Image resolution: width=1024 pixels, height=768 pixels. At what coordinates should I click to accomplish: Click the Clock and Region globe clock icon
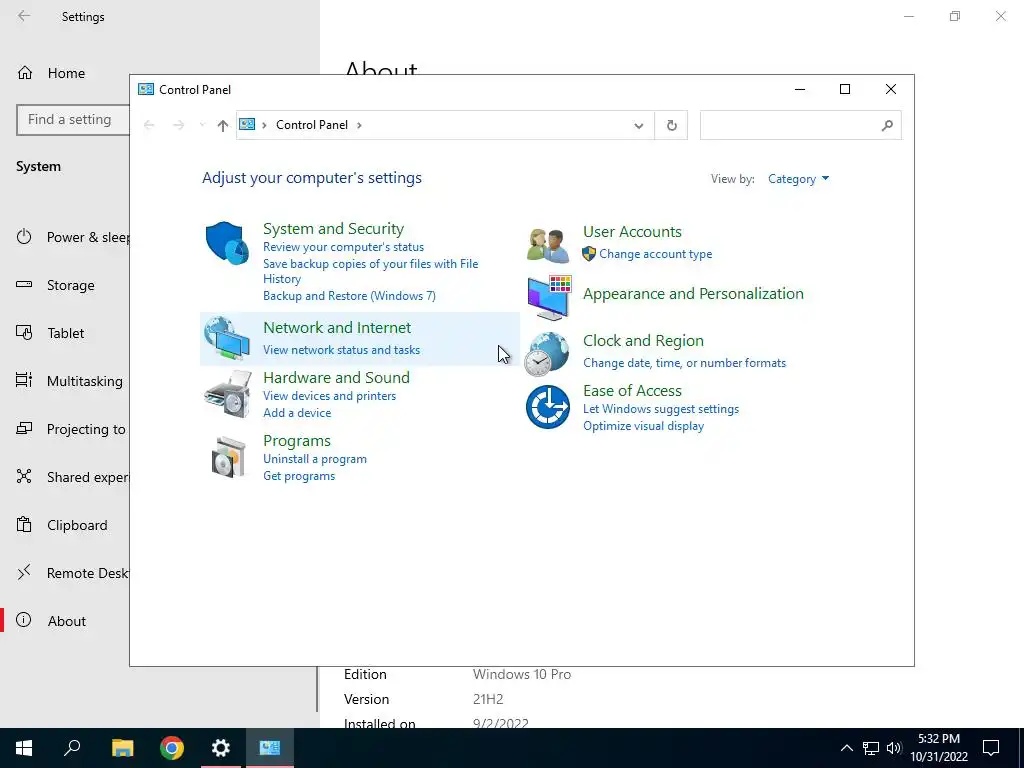point(547,354)
